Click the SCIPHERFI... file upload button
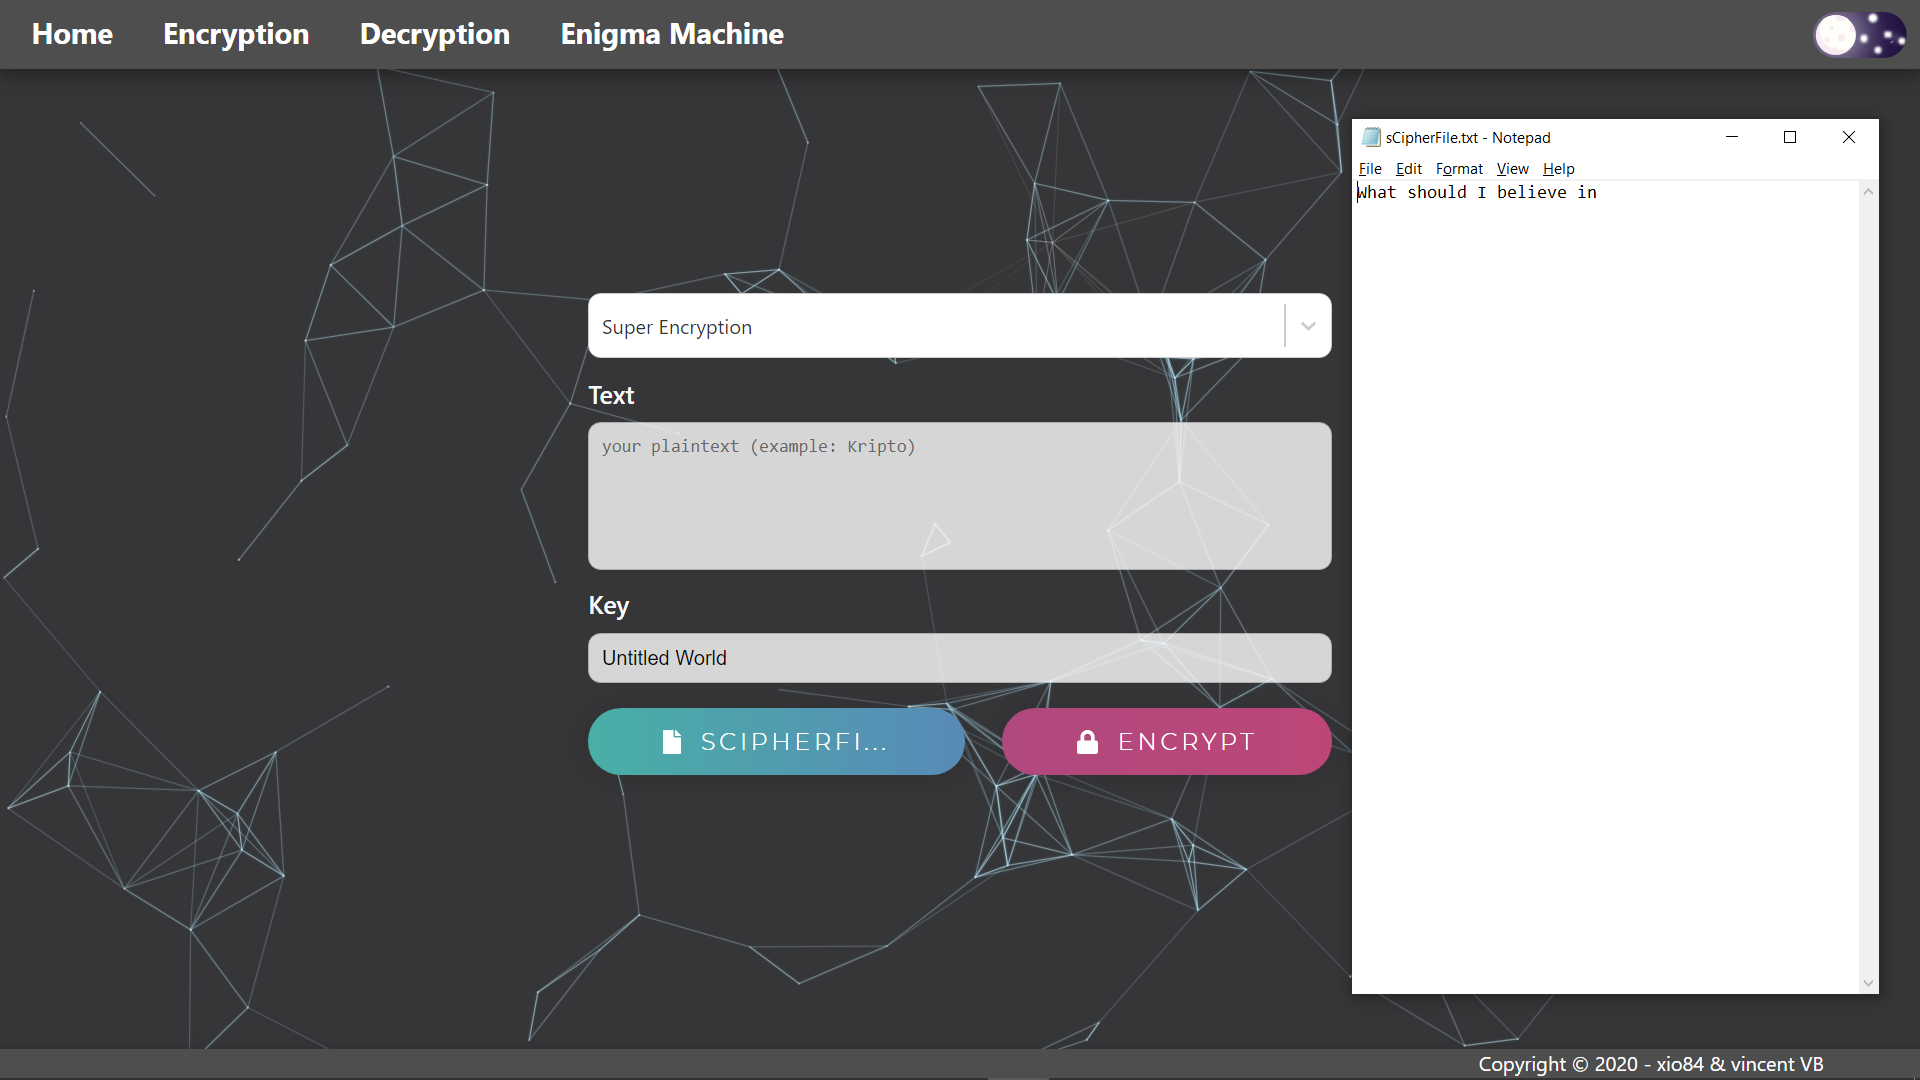The image size is (1920, 1080). 776,742
